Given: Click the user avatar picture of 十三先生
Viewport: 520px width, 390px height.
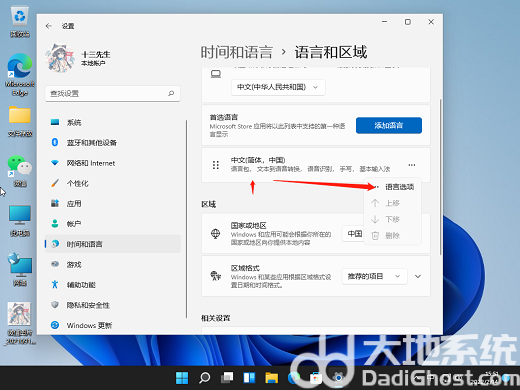Looking at the screenshot, I should click(60, 58).
